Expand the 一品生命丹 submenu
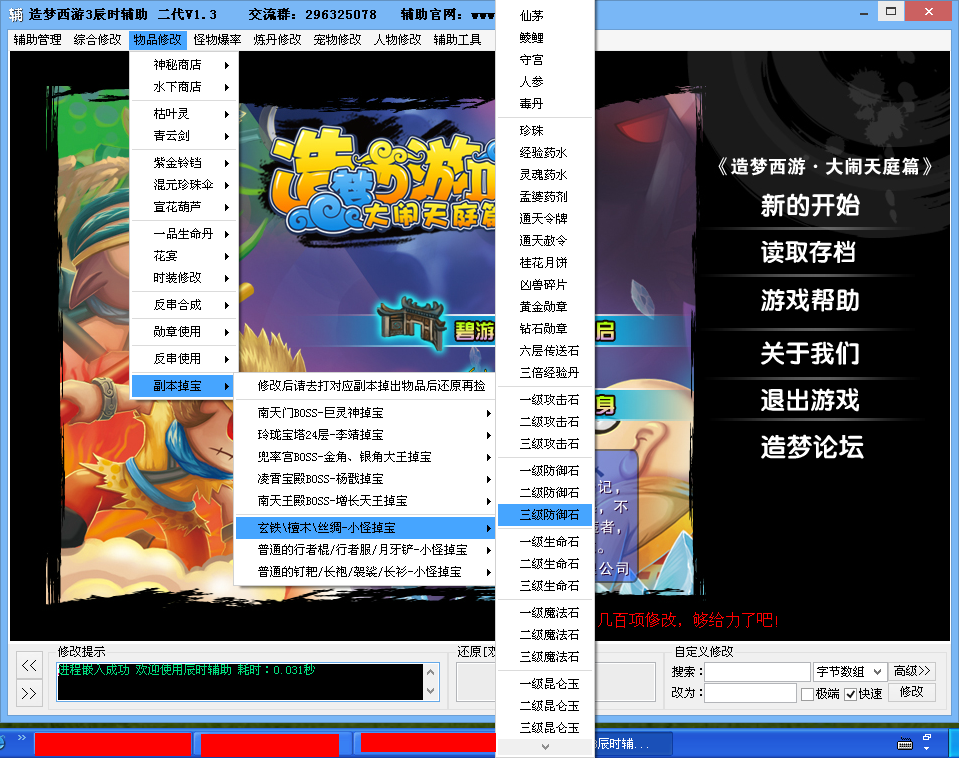The image size is (959, 758). [x=184, y=234]
